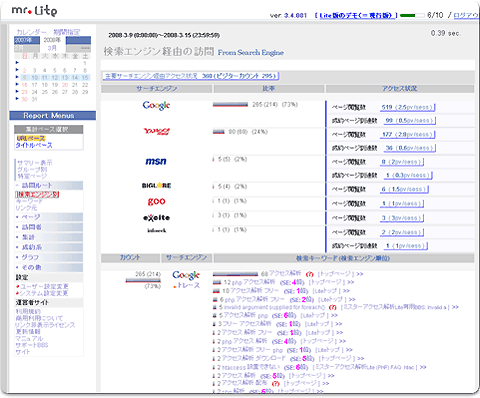Click Yahoo's page view value 177
480x398 pixels.
coord(407,135)
